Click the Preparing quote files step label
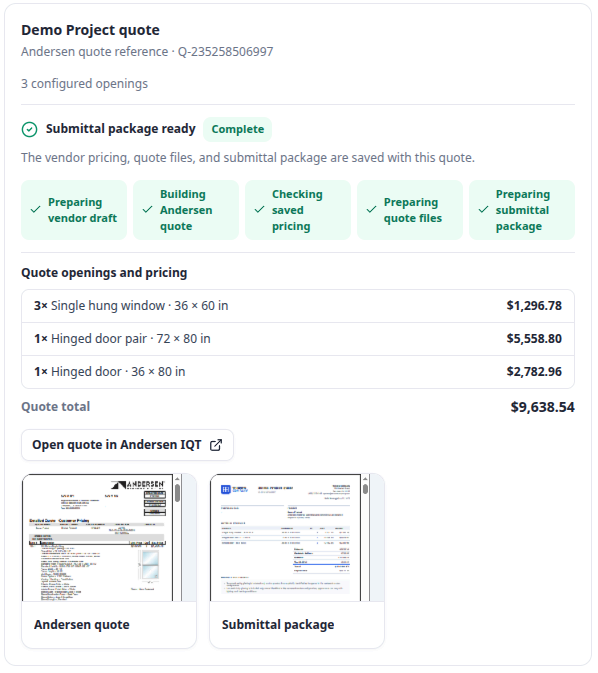Viewport: 598px width, 673px height. [413, 210]
